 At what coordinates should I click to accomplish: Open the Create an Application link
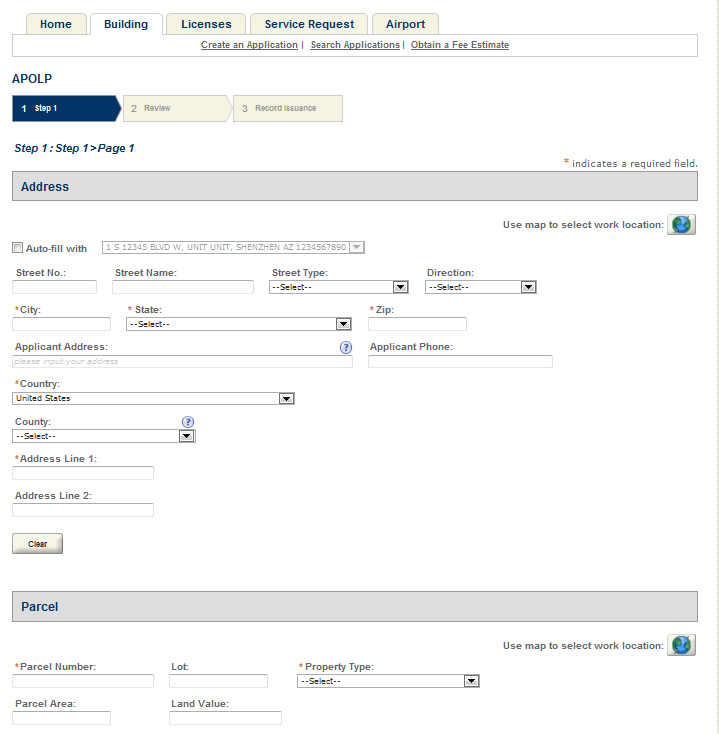249,45
